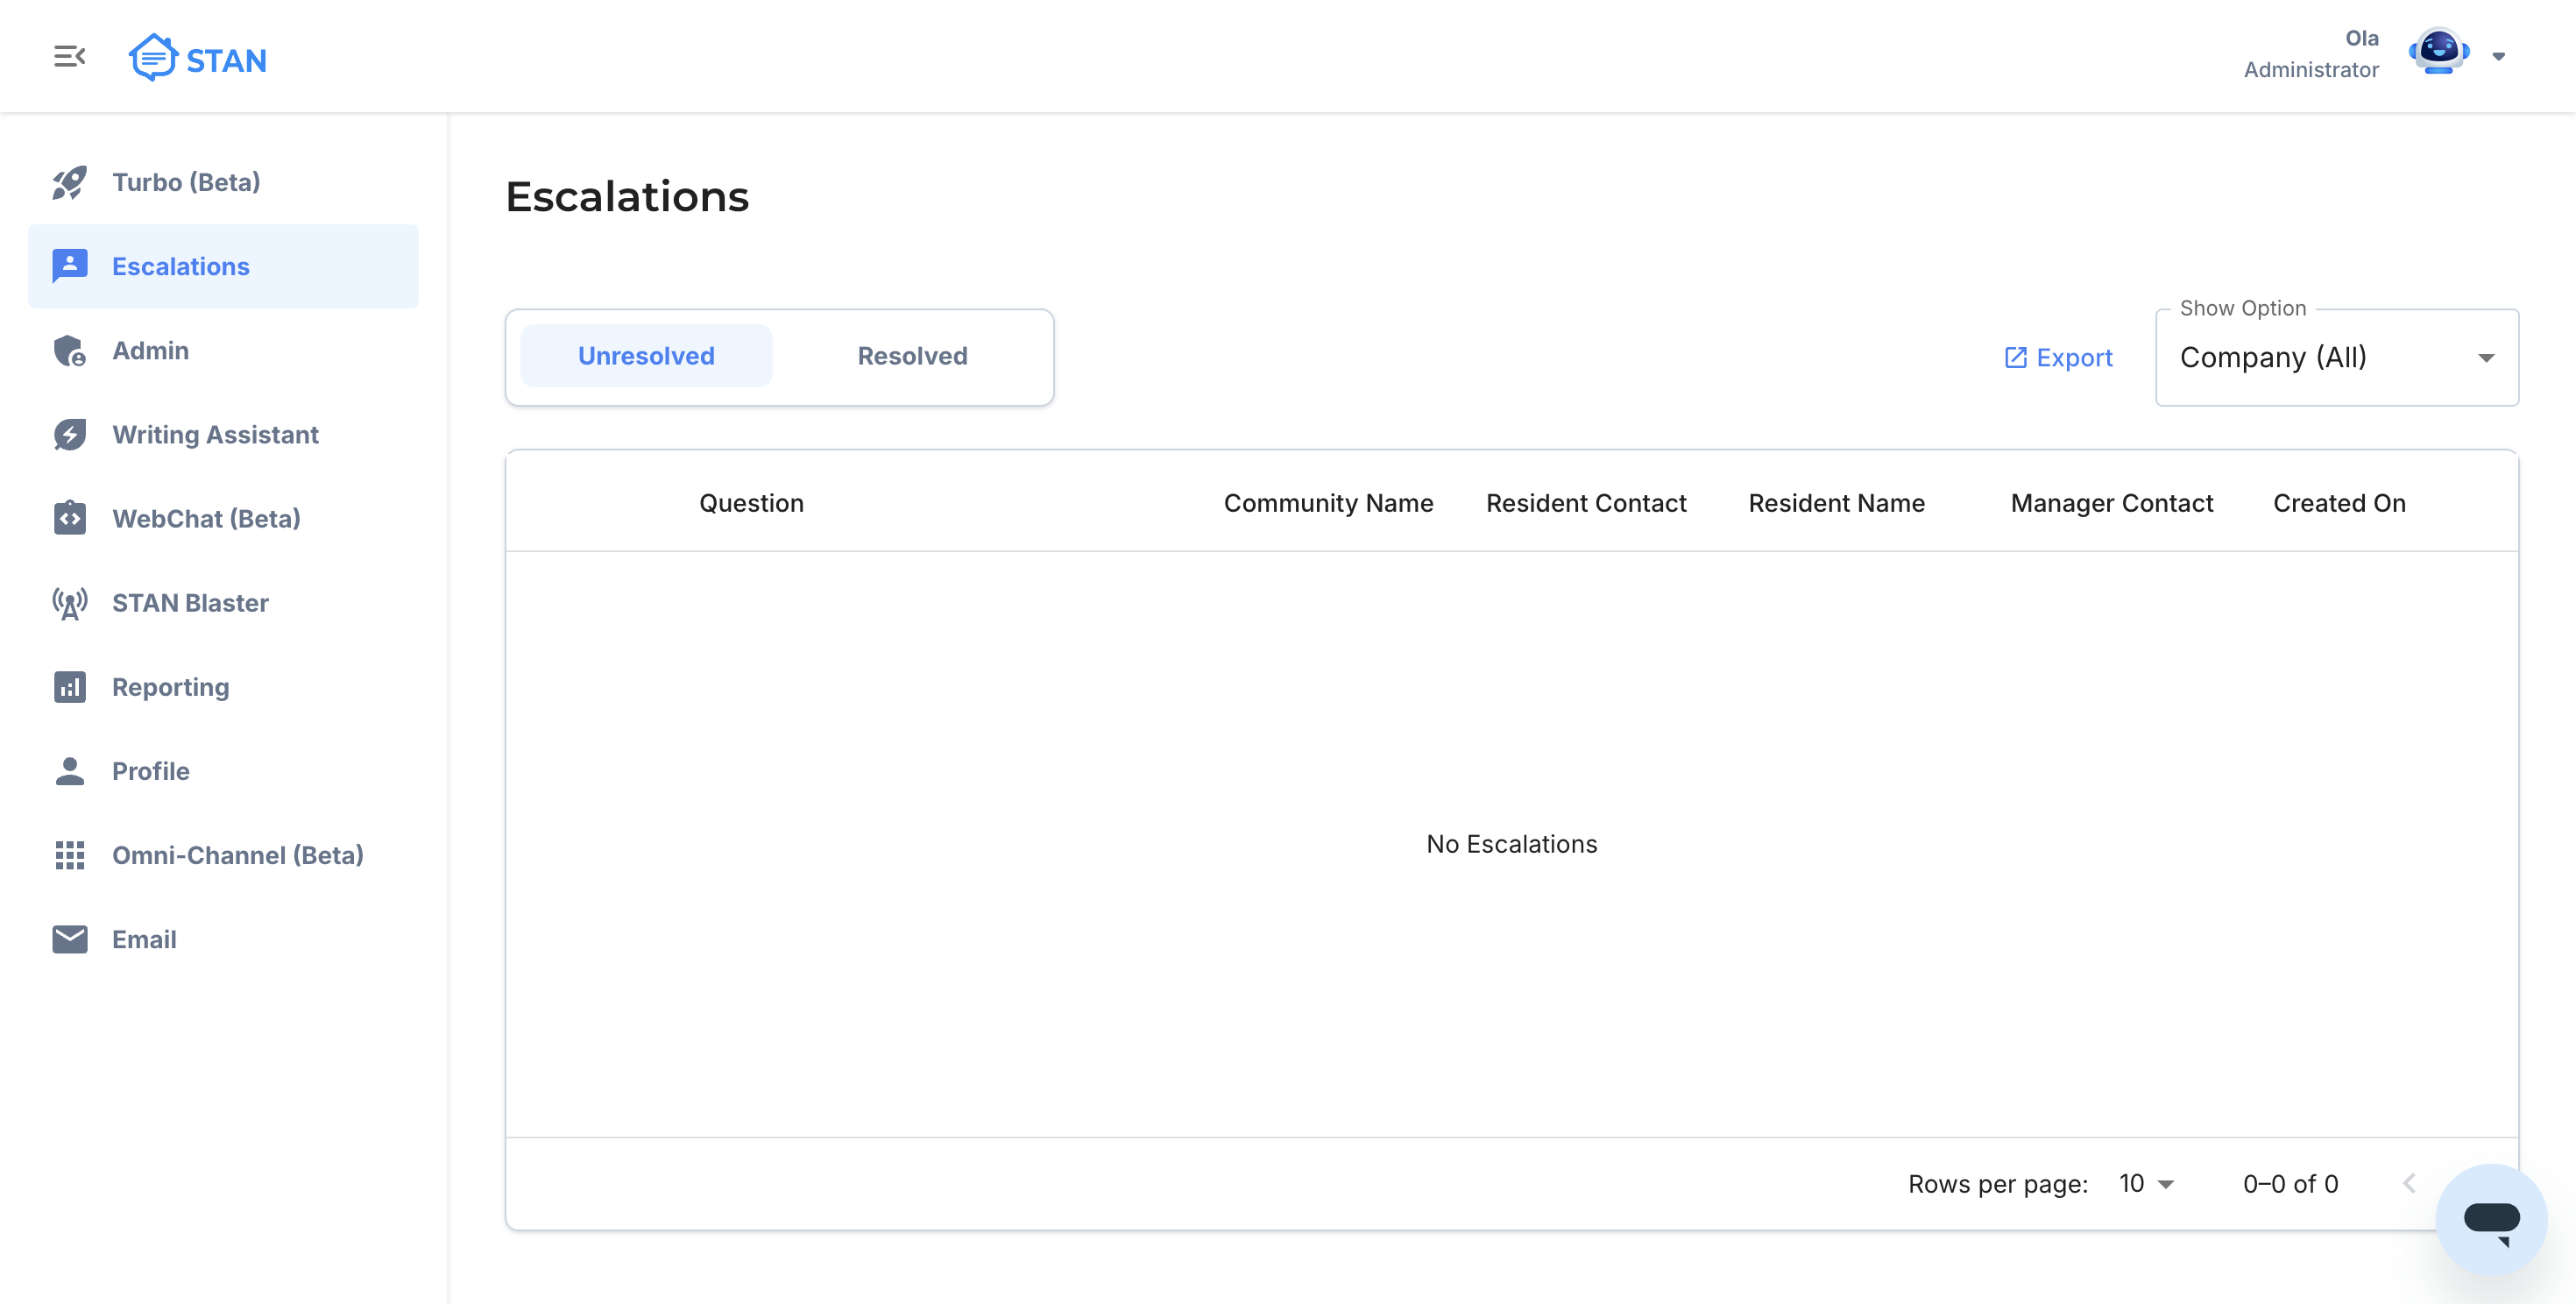The height and width of the screenshot is (1304, 2576).
Task: Open Writing Assistant lightning icon
Action: (69, 435)
